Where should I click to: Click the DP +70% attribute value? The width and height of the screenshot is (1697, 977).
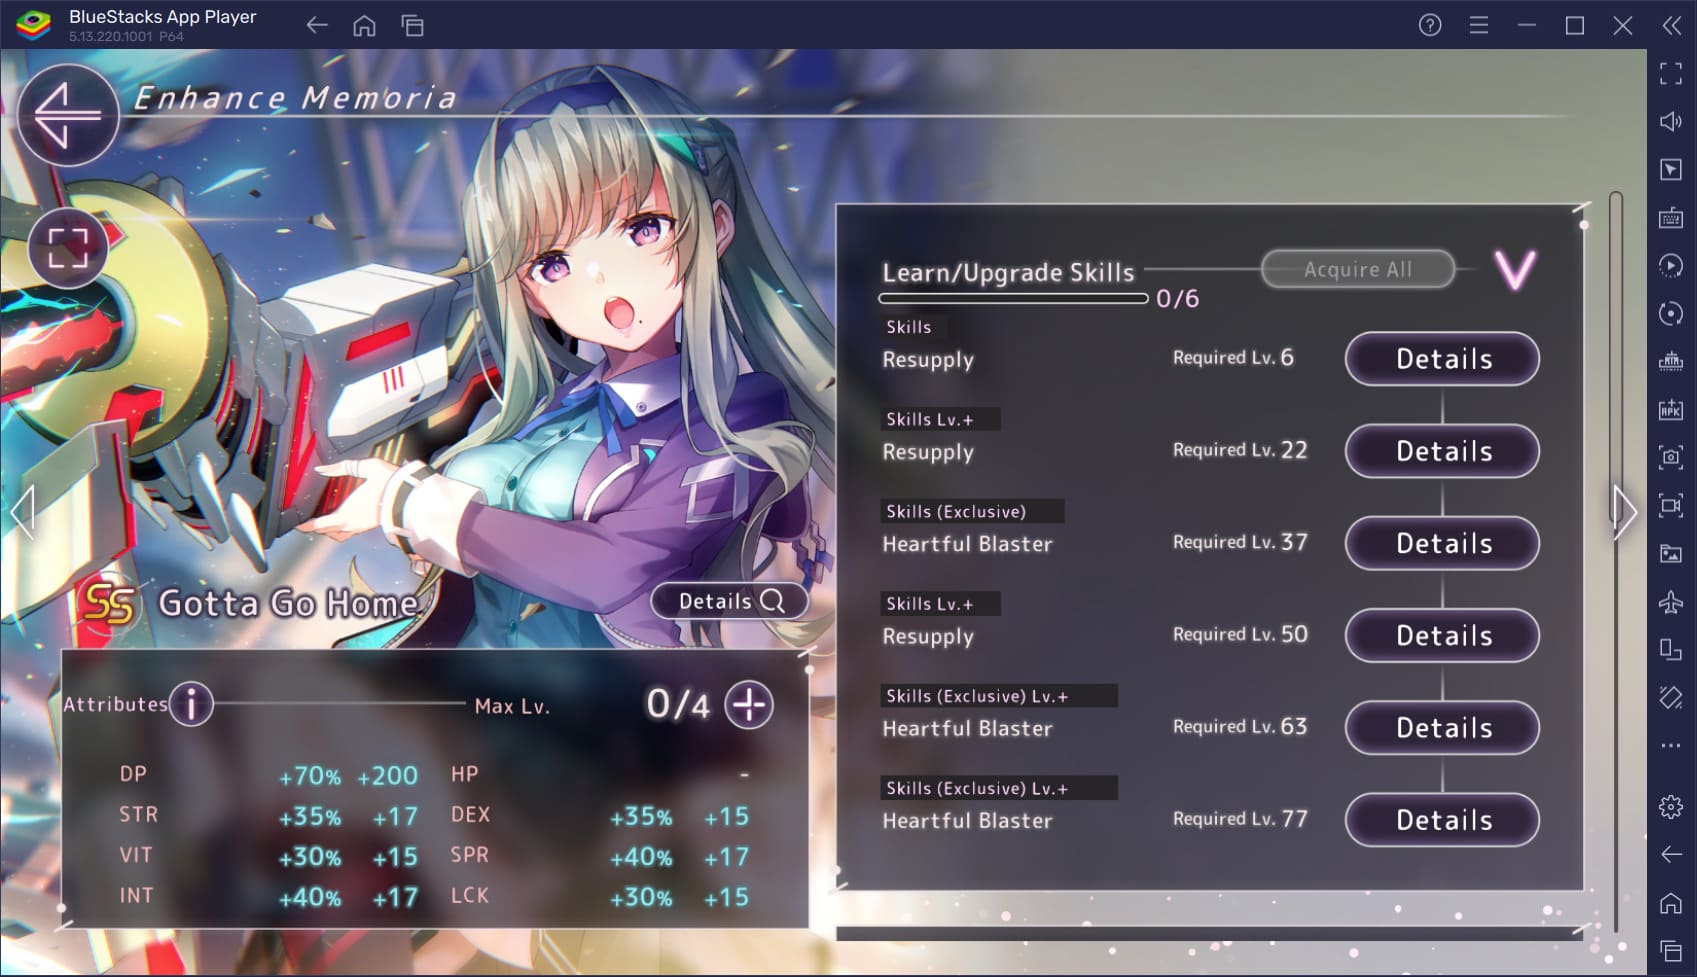click(x=310, y=776)
